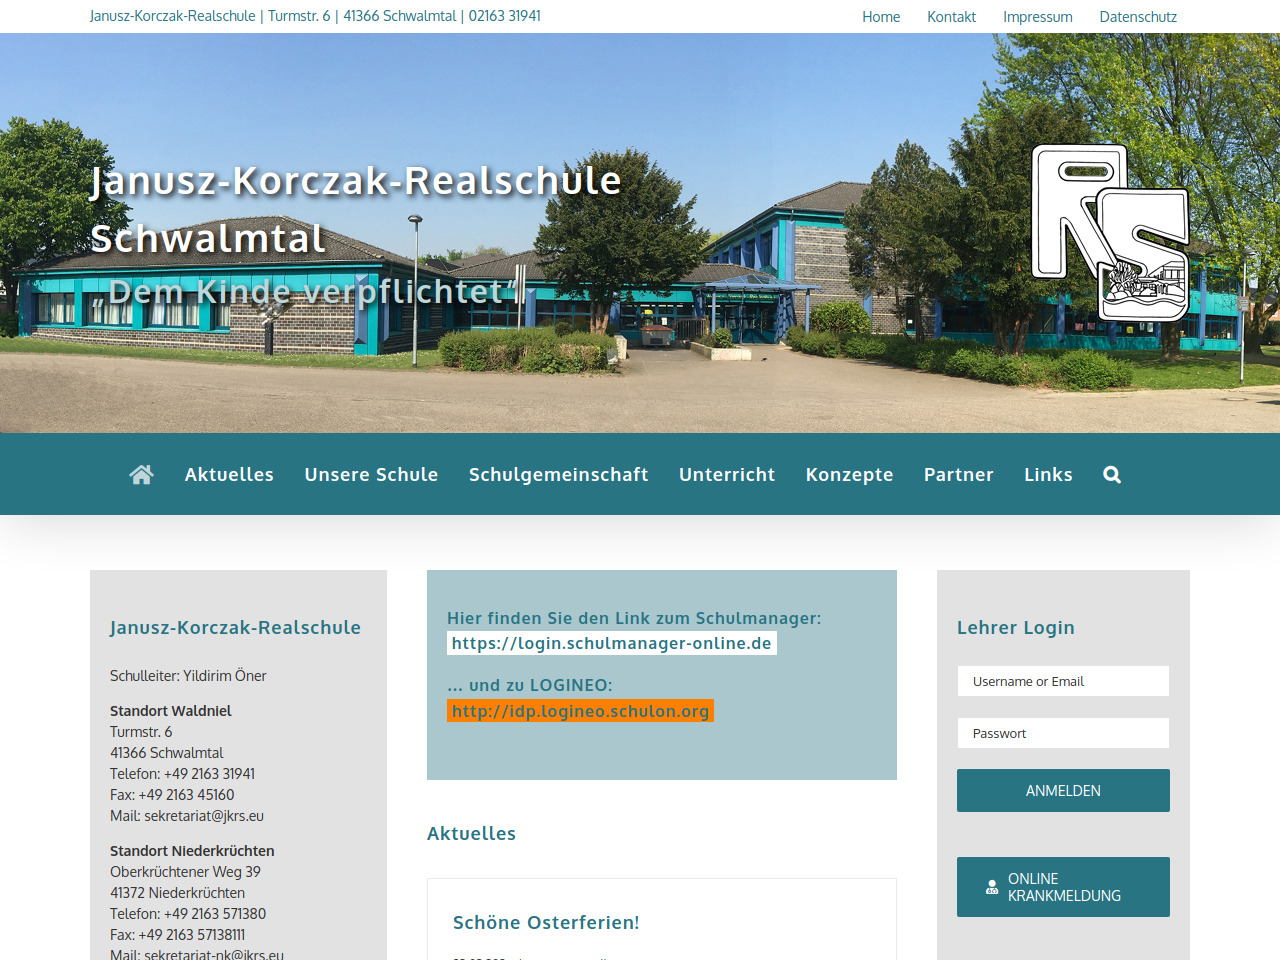Screen dimensions: 1280x960
Task: Open the Online Krankmeldung button
Action: [1063, 887]
